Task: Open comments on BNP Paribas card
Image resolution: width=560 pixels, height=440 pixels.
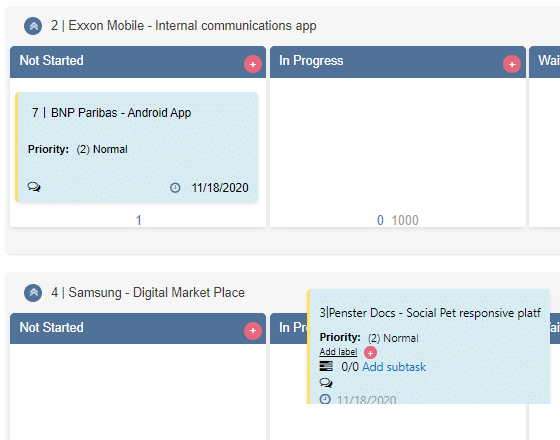Action: coord(34,187)
